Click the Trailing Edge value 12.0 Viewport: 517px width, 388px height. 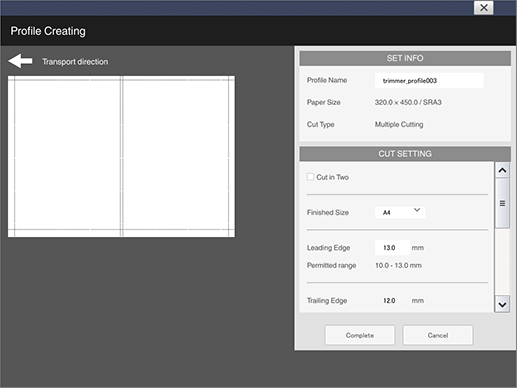[389, 301]
